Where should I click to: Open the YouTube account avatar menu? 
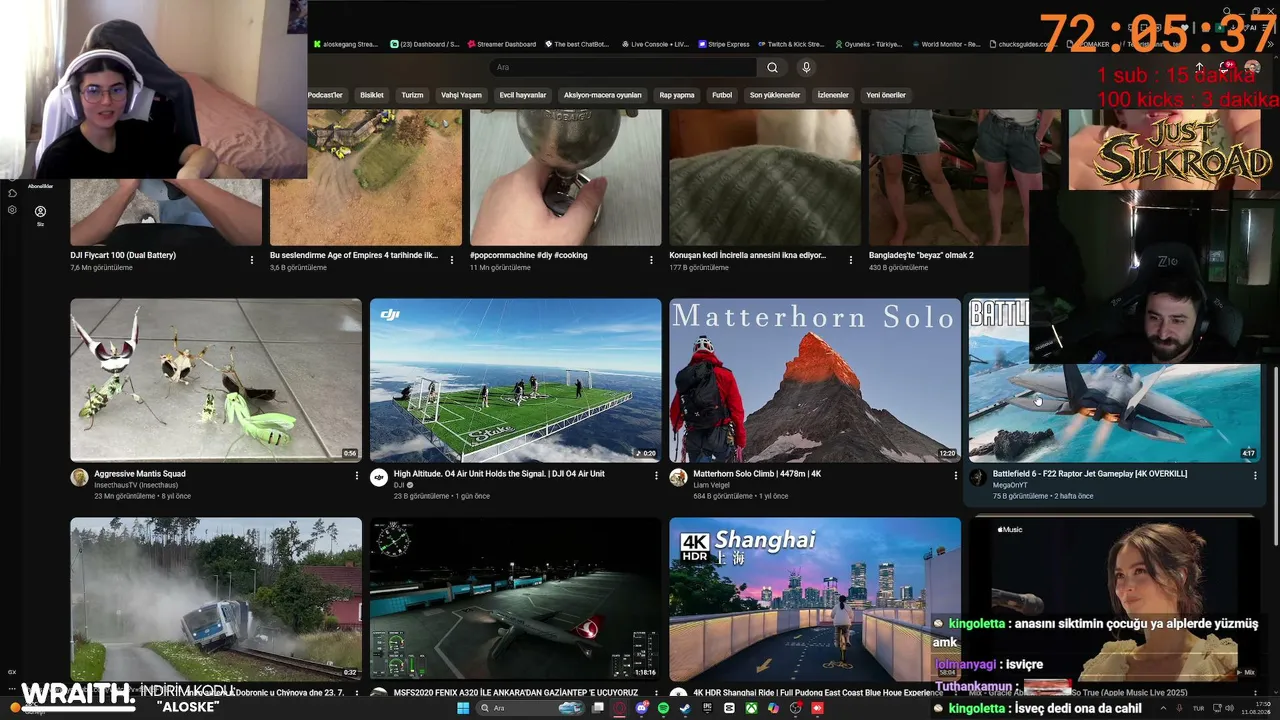point(1252,68)
